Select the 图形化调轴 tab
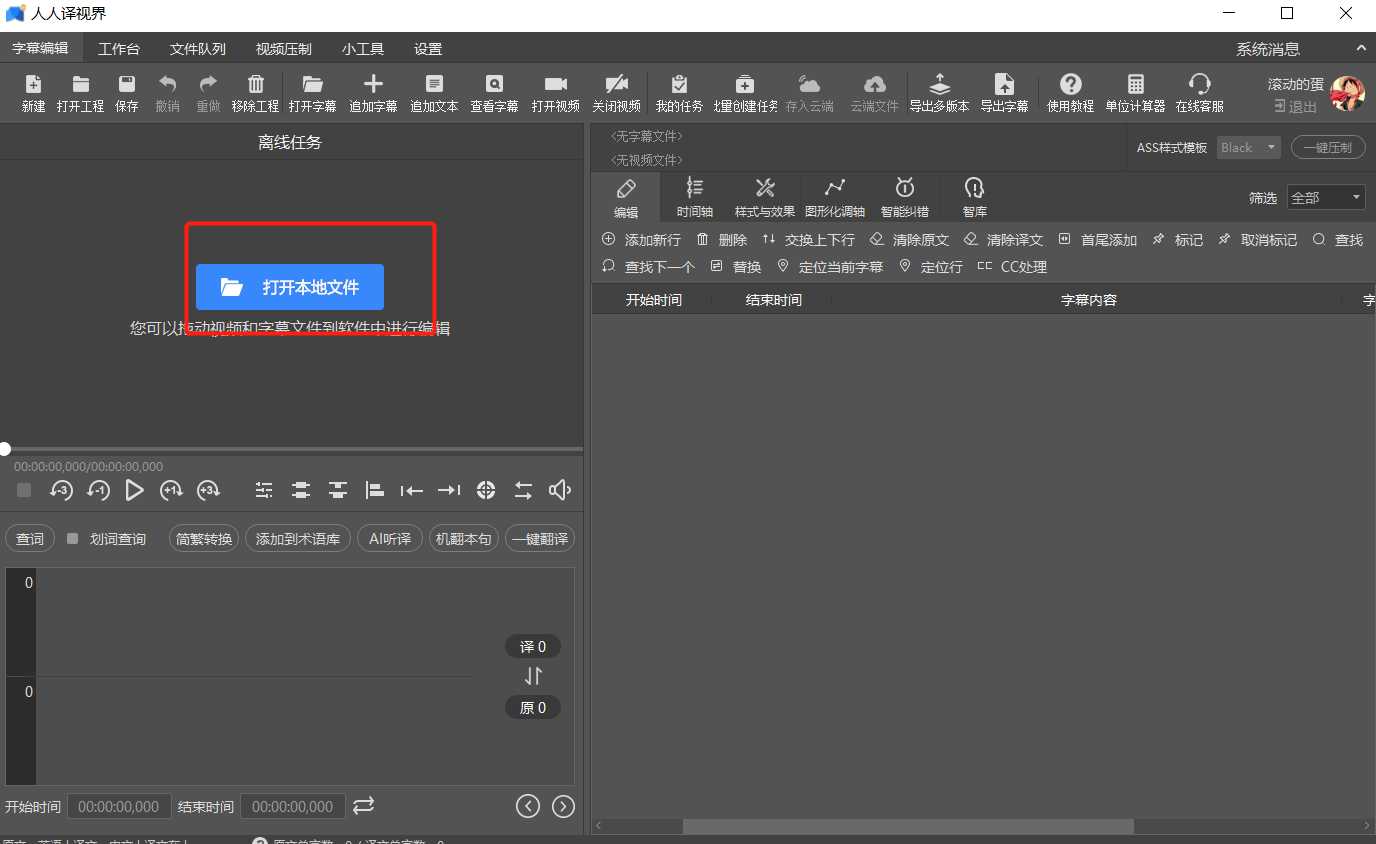This screenshot has width=1376, height=844. [835, 197]
